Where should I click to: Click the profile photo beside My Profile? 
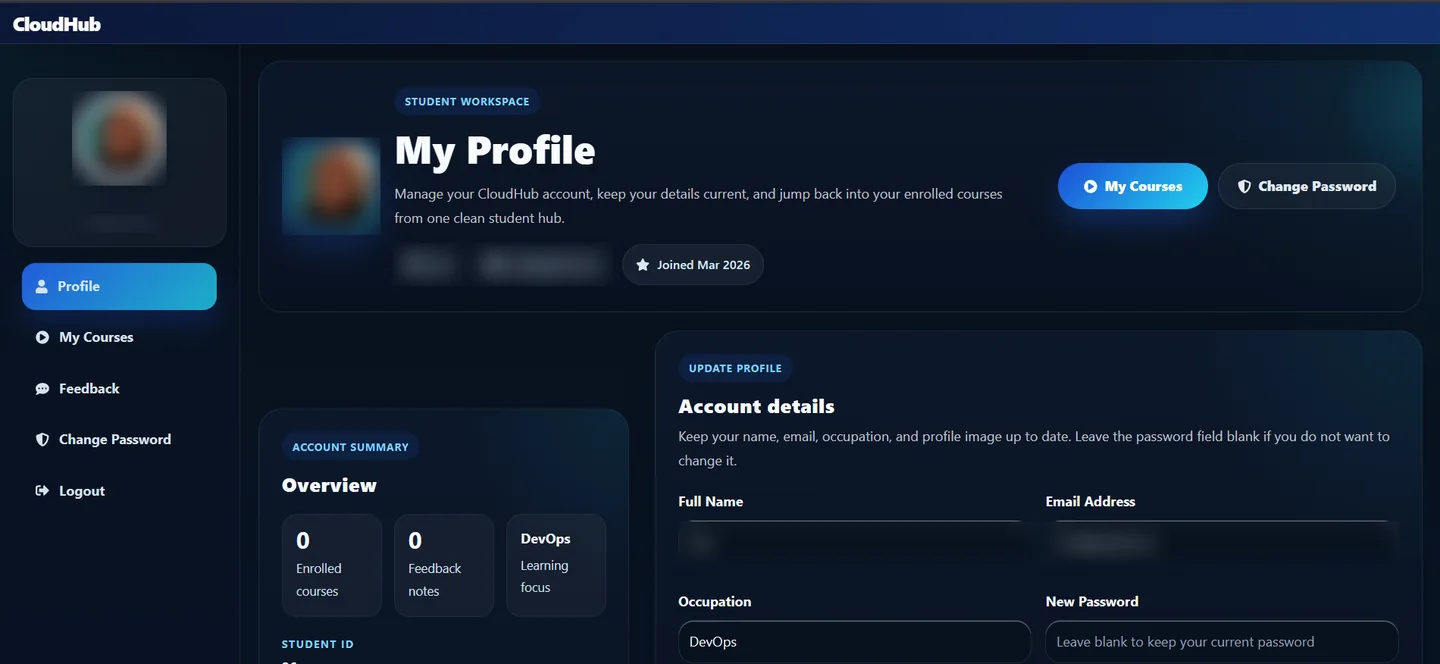pyautogui.click(x=331, y=186)
